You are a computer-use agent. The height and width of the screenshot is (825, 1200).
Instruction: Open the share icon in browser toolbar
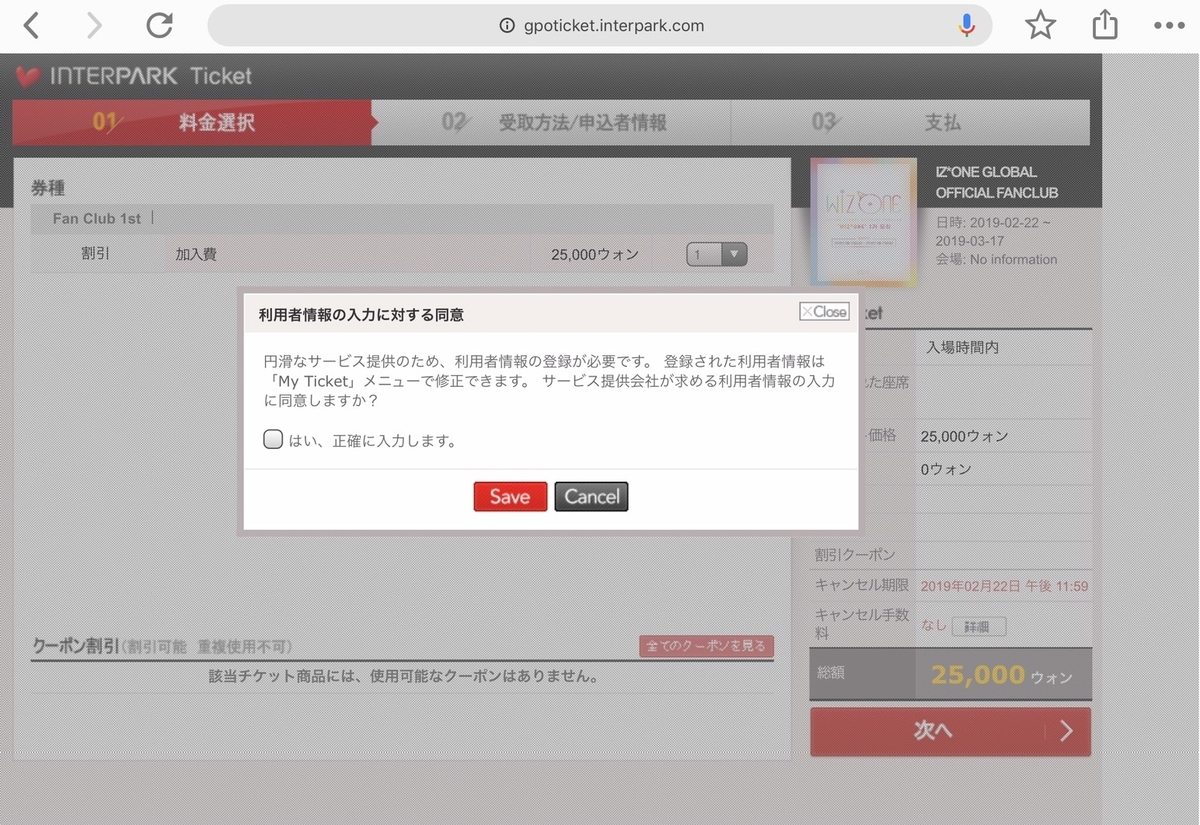1105,25
